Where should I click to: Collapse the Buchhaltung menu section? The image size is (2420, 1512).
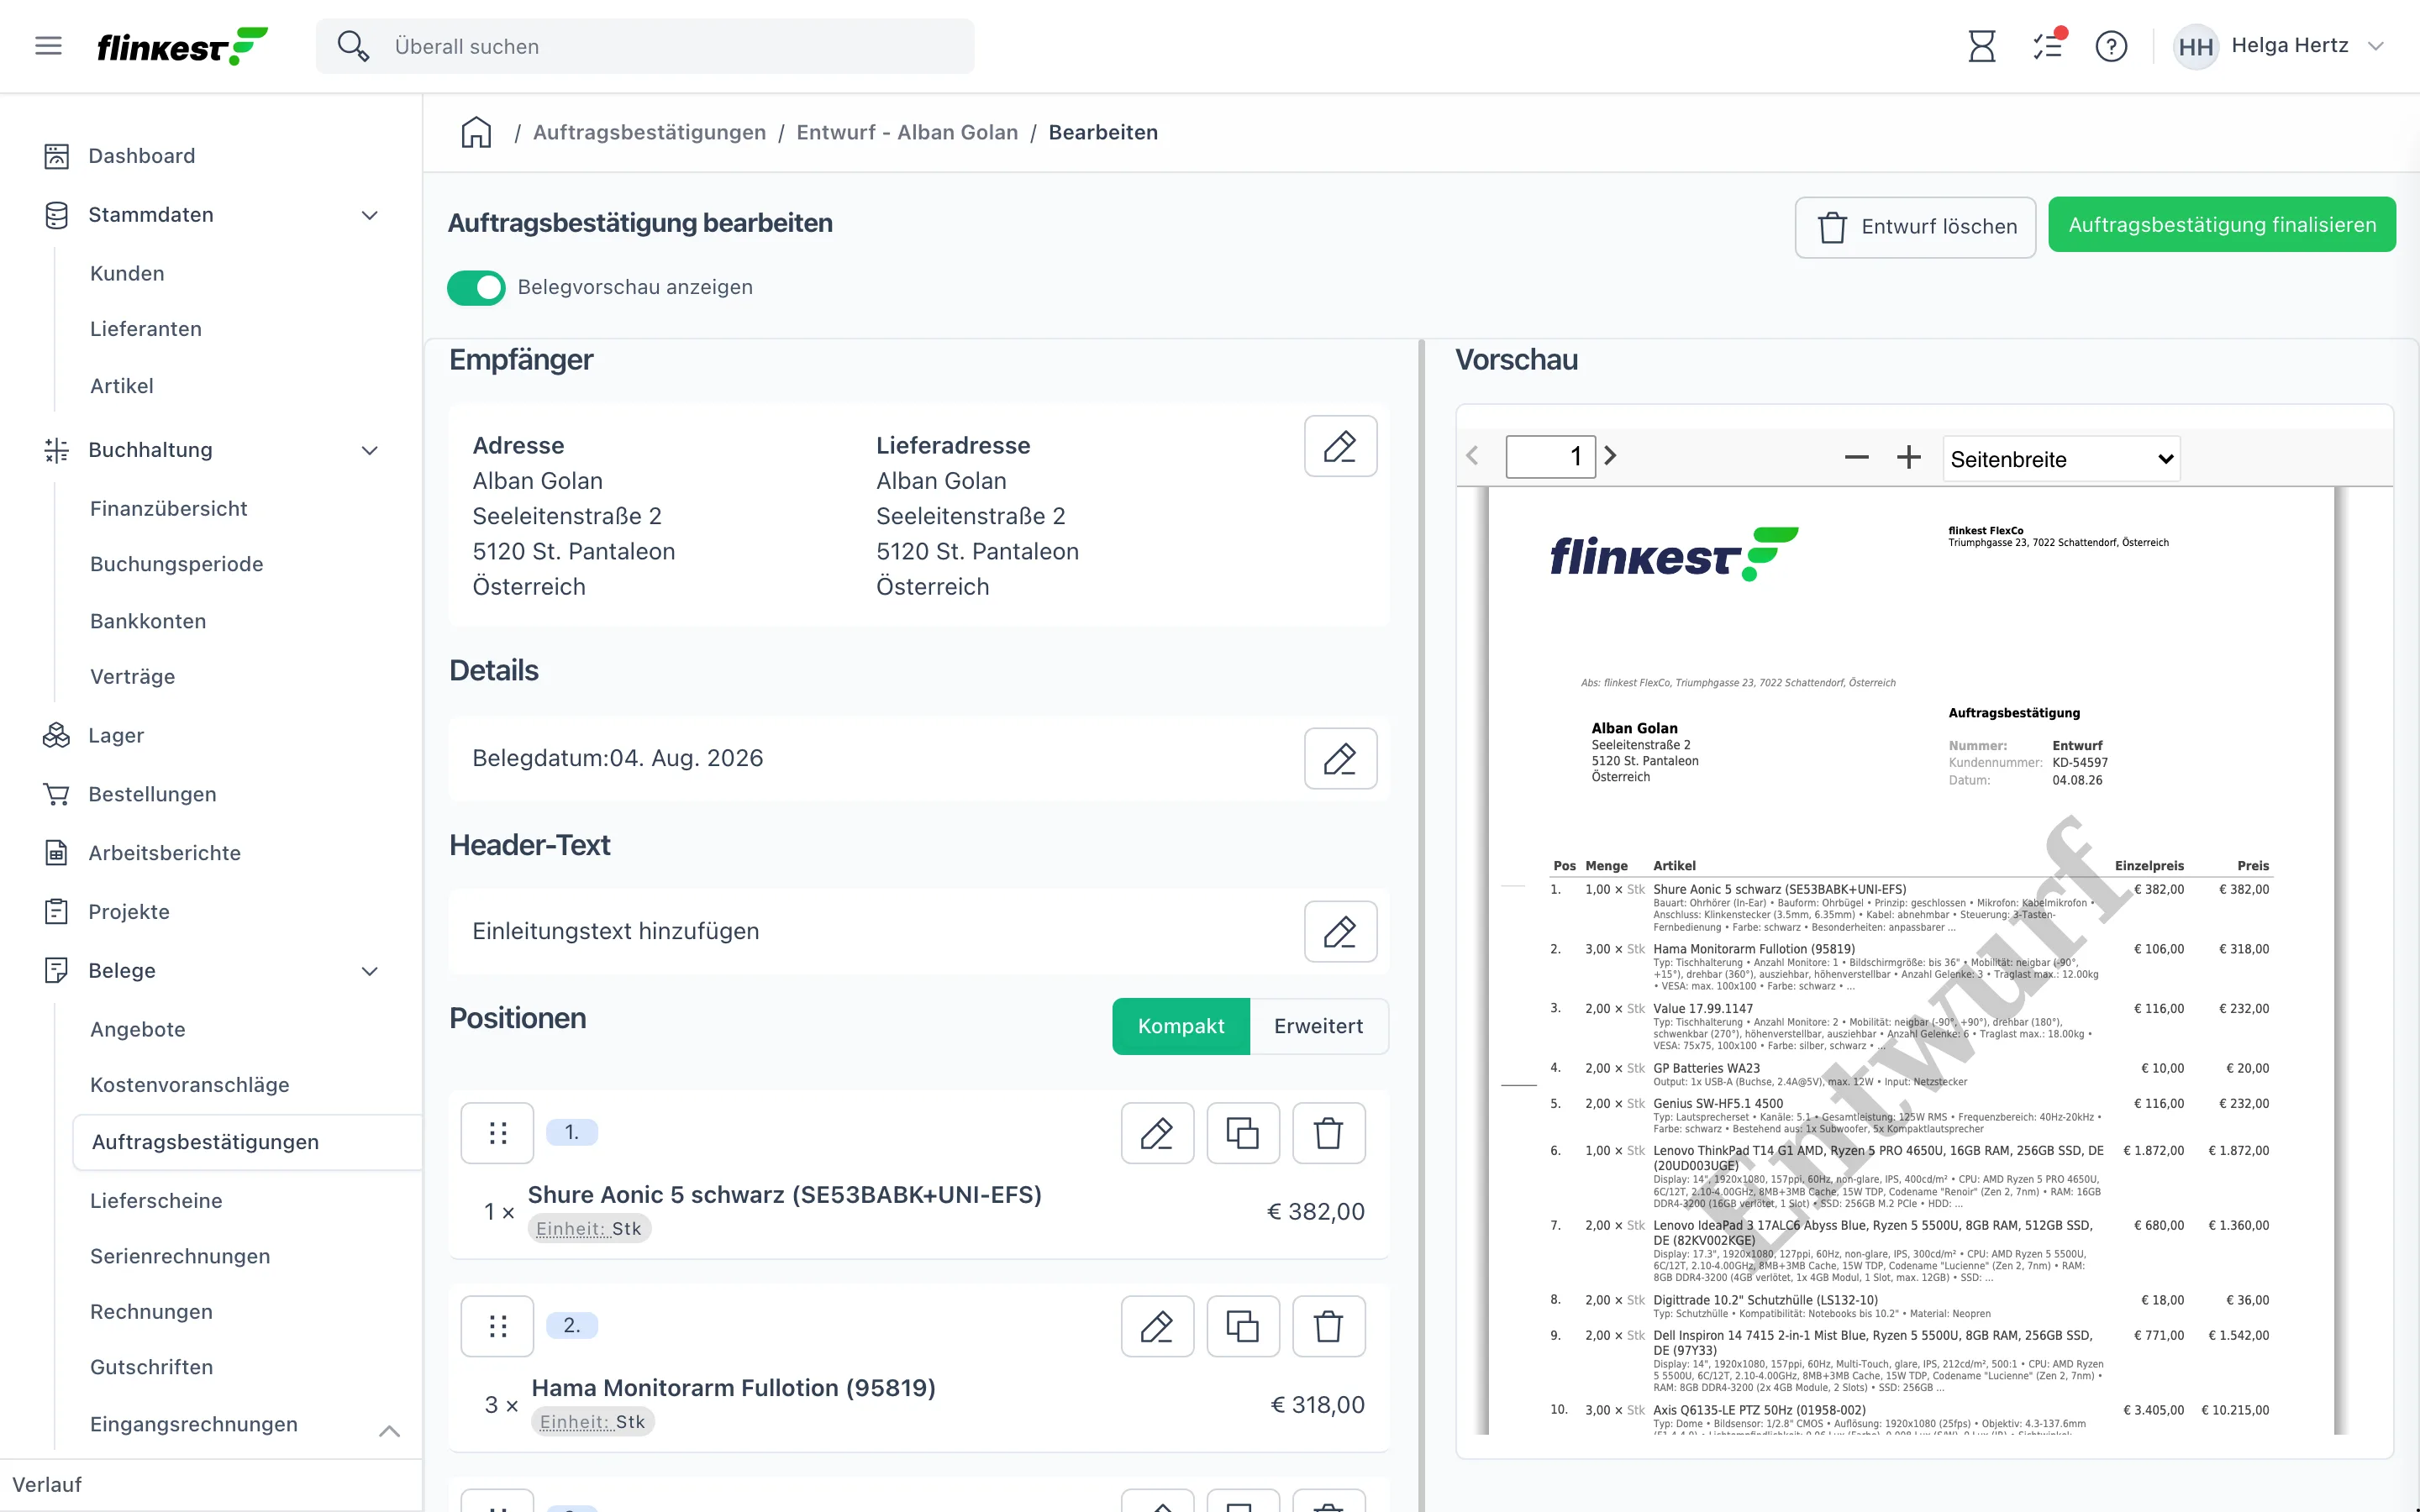click(x=369, y=450)
